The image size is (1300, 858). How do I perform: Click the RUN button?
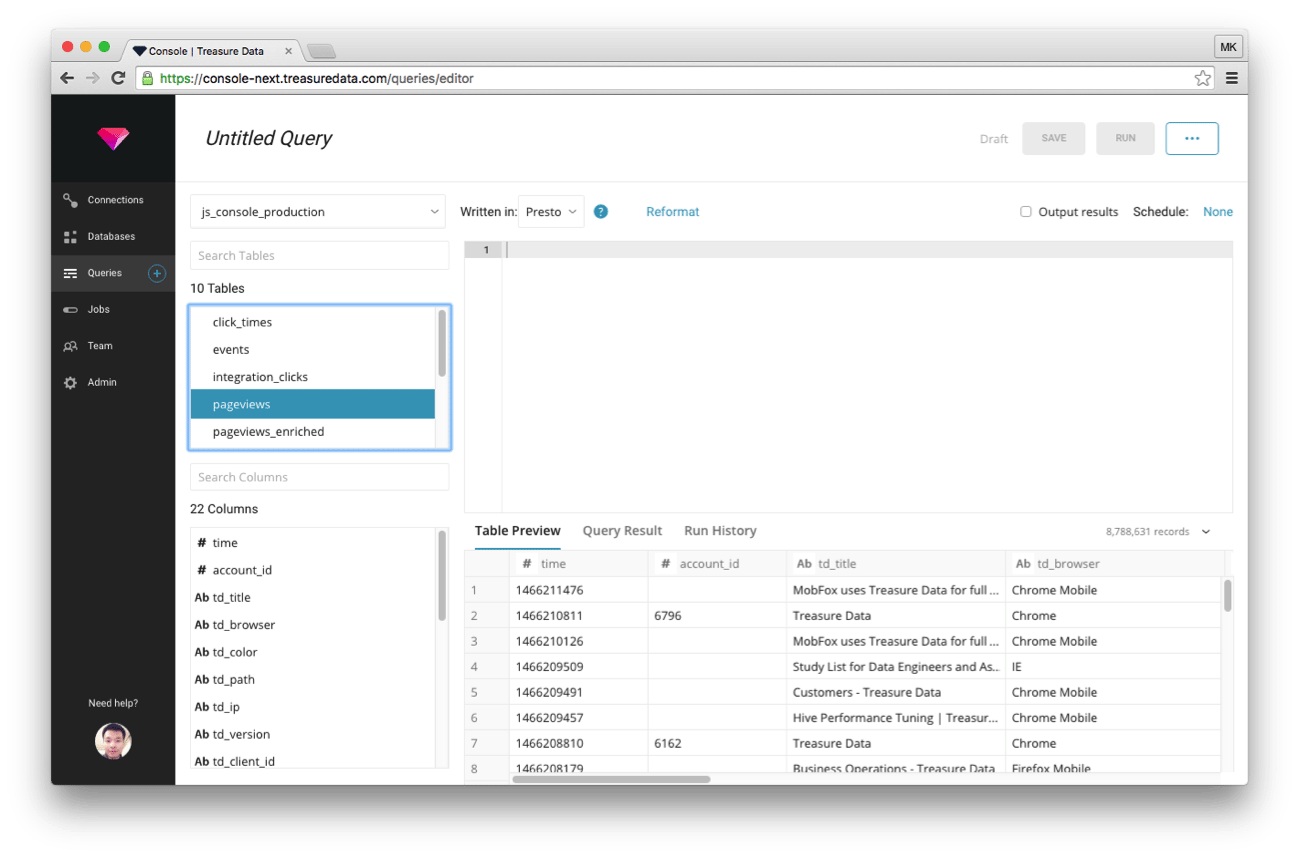[x=1125, y=139]
